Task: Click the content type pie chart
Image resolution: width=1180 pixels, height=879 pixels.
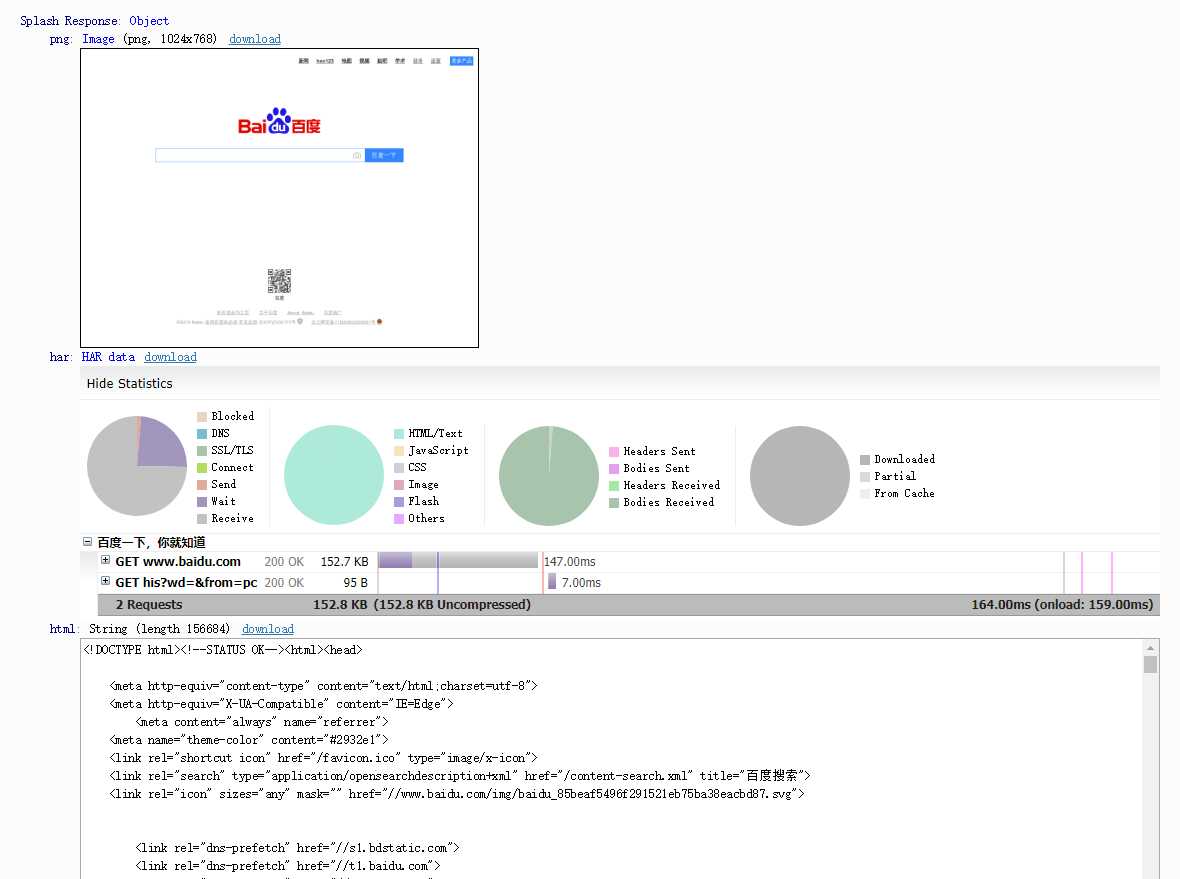Action: 334,475
